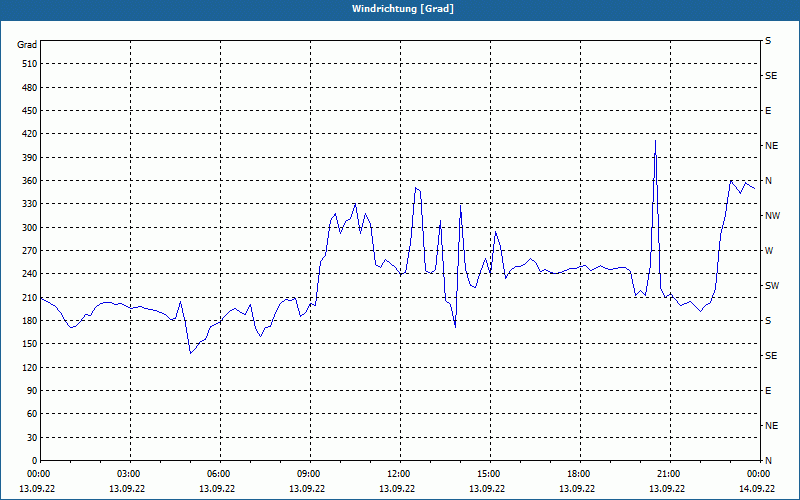Select the 15:00 time axis label

(x=487, y=474)
